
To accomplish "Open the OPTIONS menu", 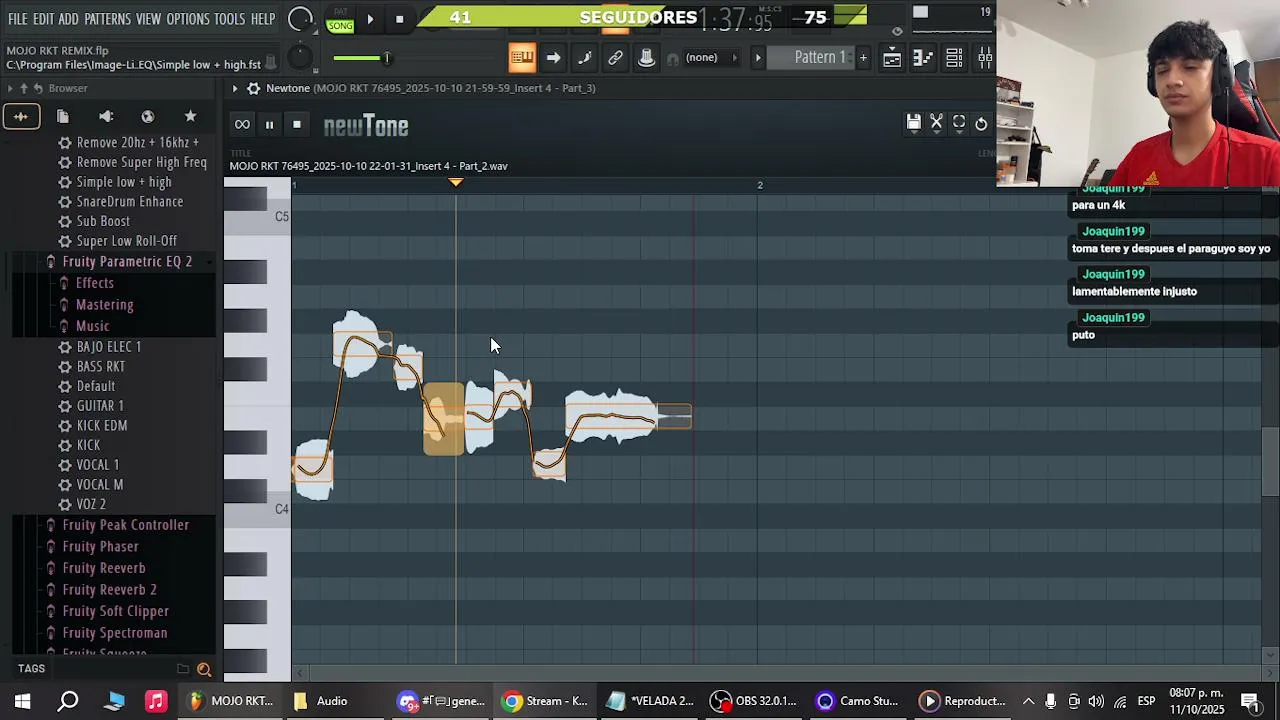I will coord(188,19).
